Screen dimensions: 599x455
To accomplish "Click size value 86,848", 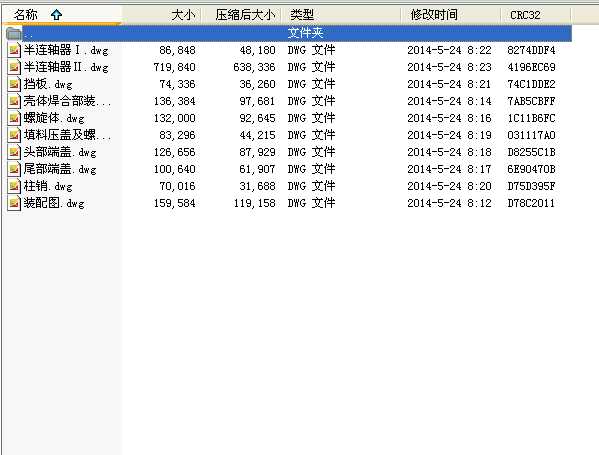I will click(x=177, y=50).
